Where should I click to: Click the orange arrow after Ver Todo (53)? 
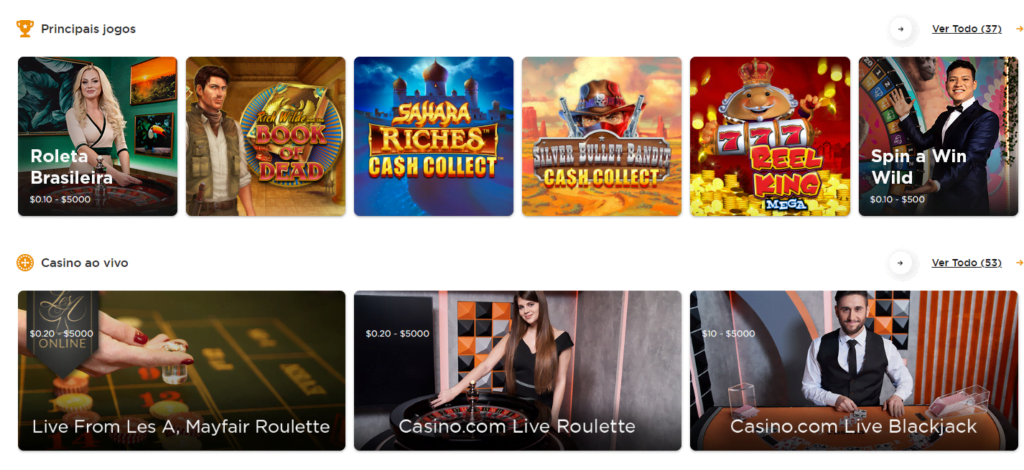coord(1019,262)
